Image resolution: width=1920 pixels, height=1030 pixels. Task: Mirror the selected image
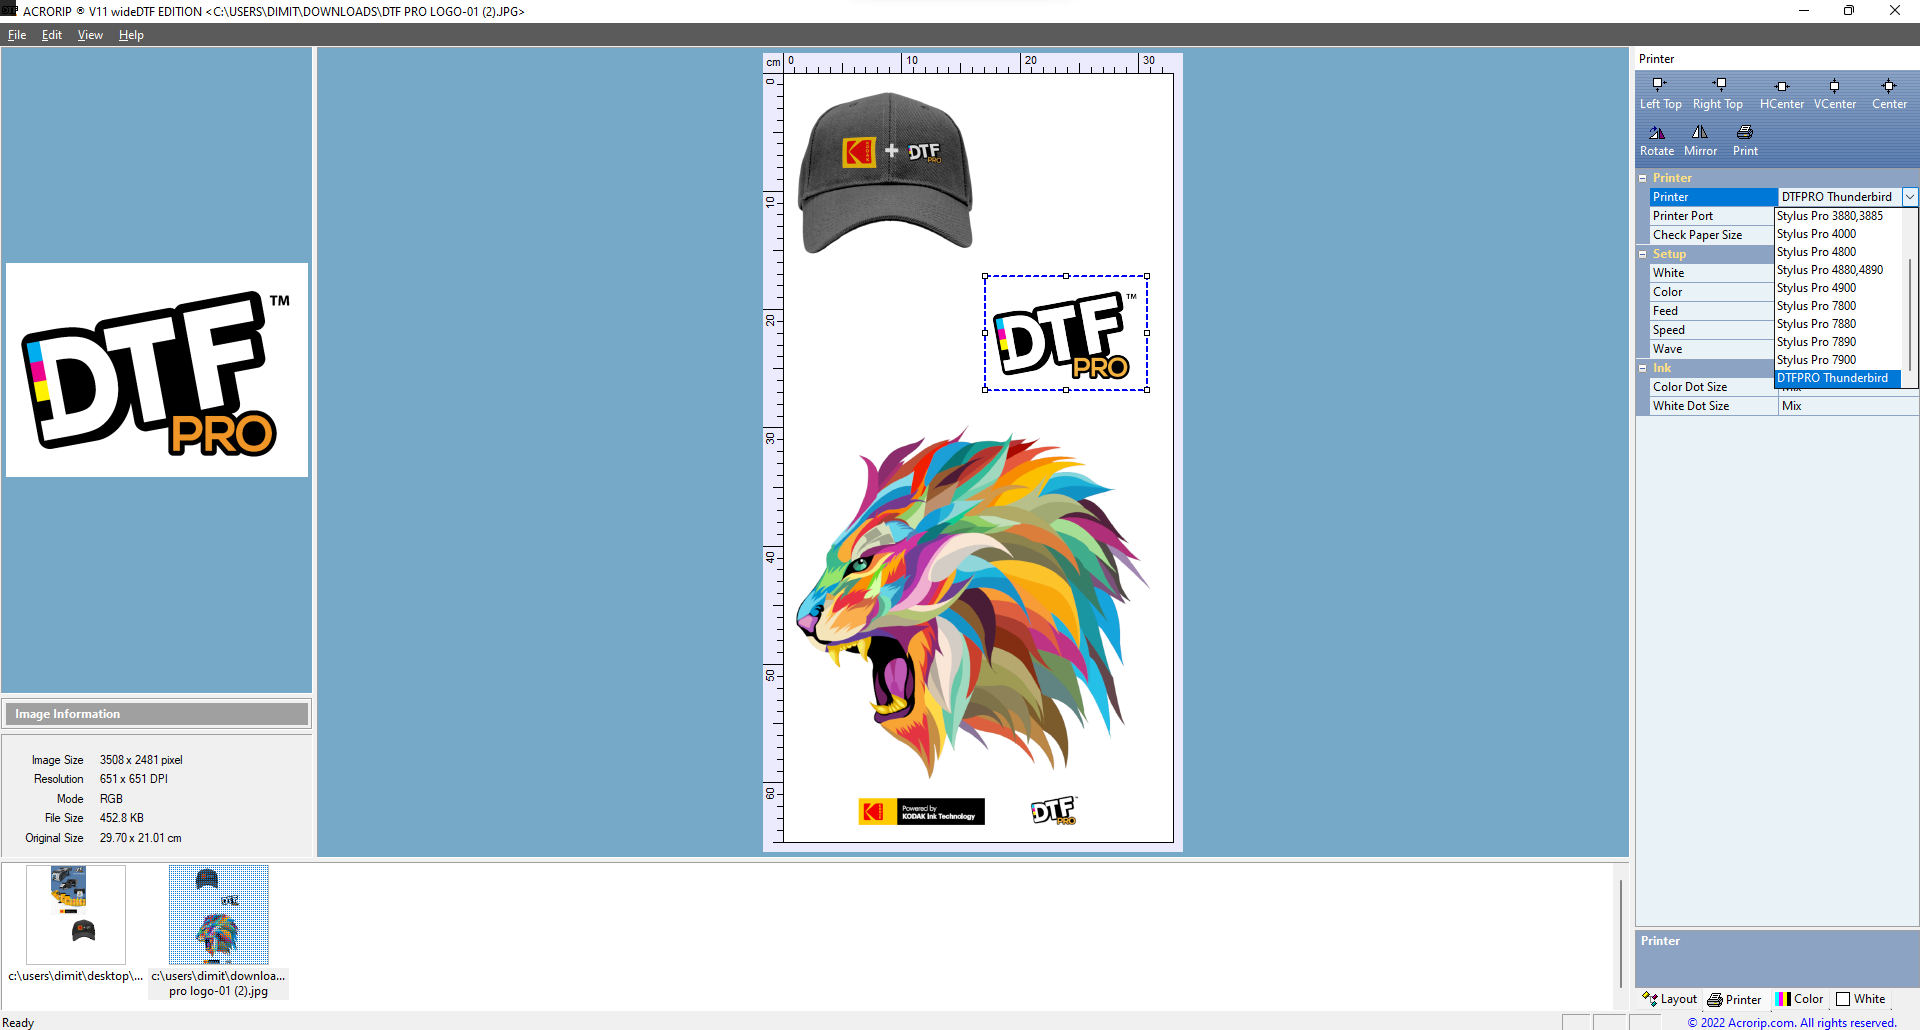pyautogui.click(x=1699, y=139)
